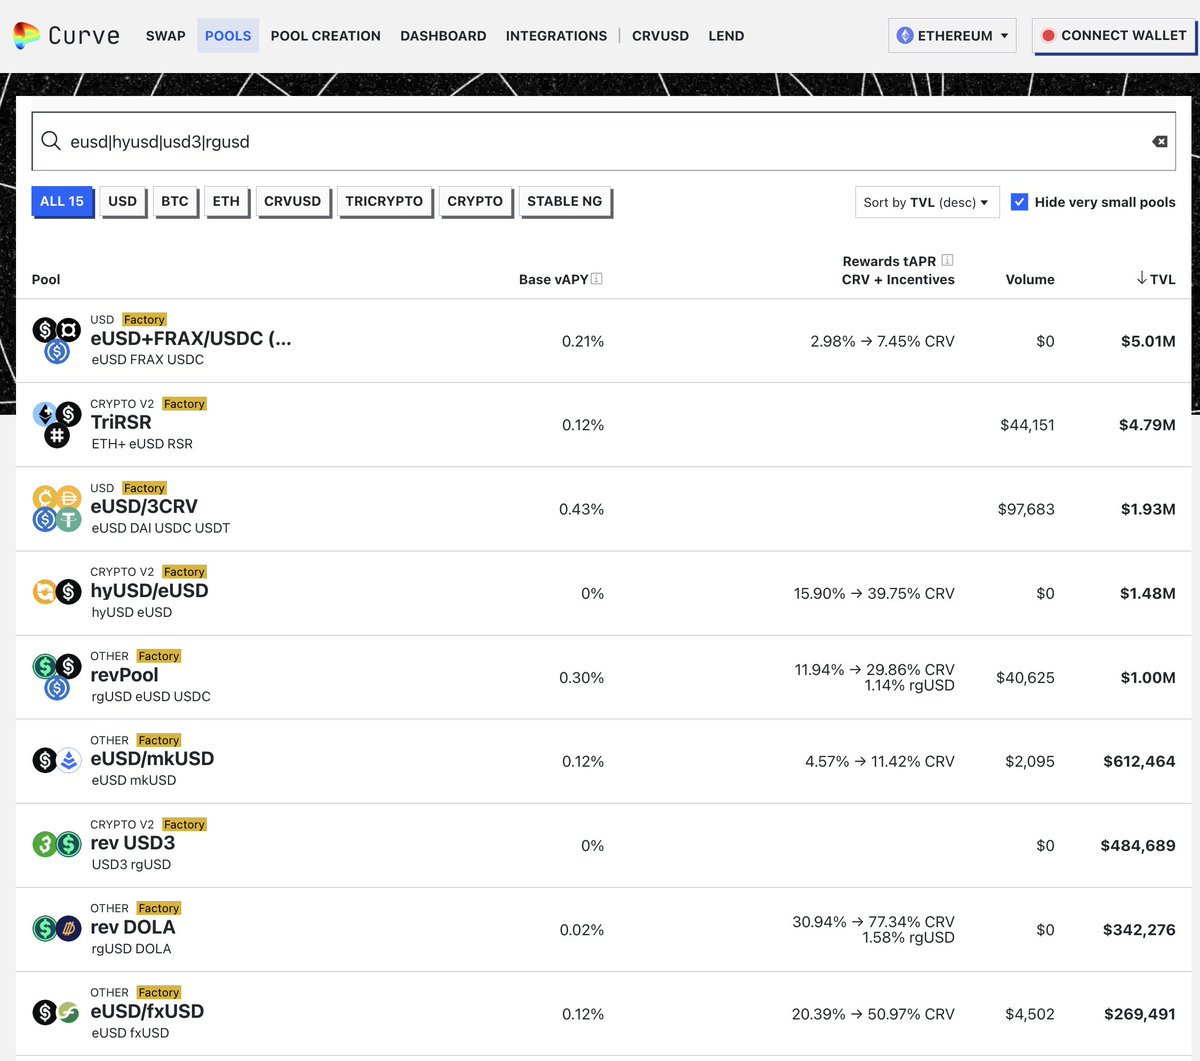Click rev DOLA pool token icons
The height and width of the screenshot is (1061, 1200).
coord(56,928)
